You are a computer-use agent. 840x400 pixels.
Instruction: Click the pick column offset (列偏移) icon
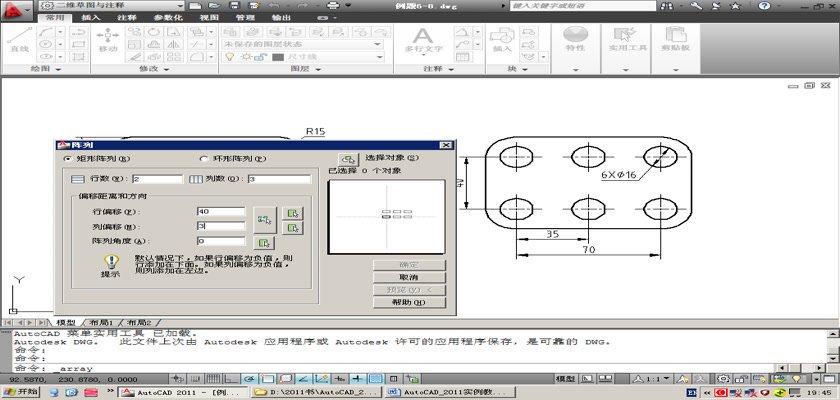click(293, 228)
